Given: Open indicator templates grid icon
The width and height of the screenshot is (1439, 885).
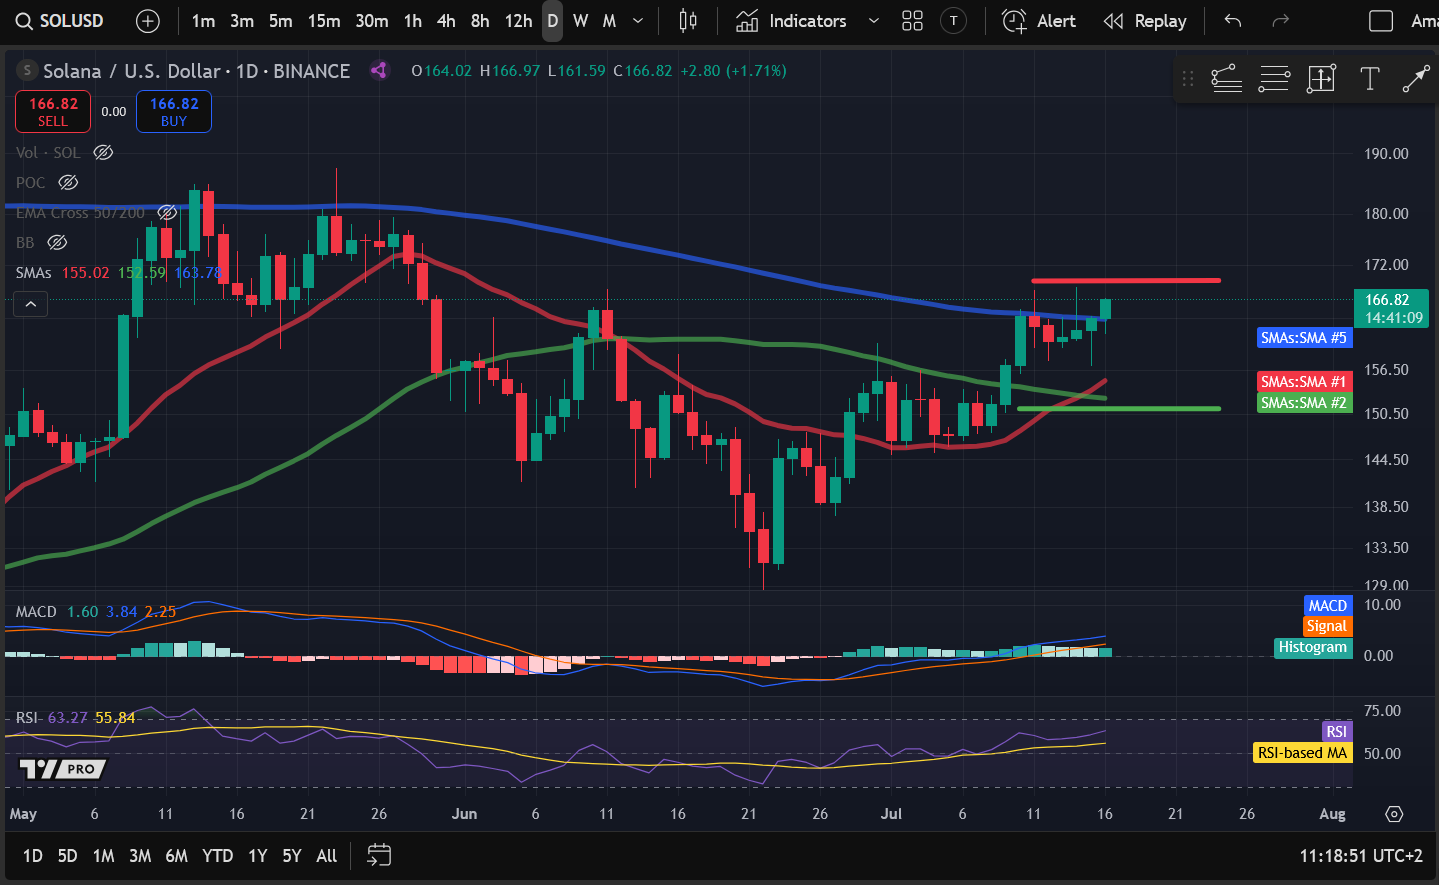Looking at the screenshot, I should point(912,21).
